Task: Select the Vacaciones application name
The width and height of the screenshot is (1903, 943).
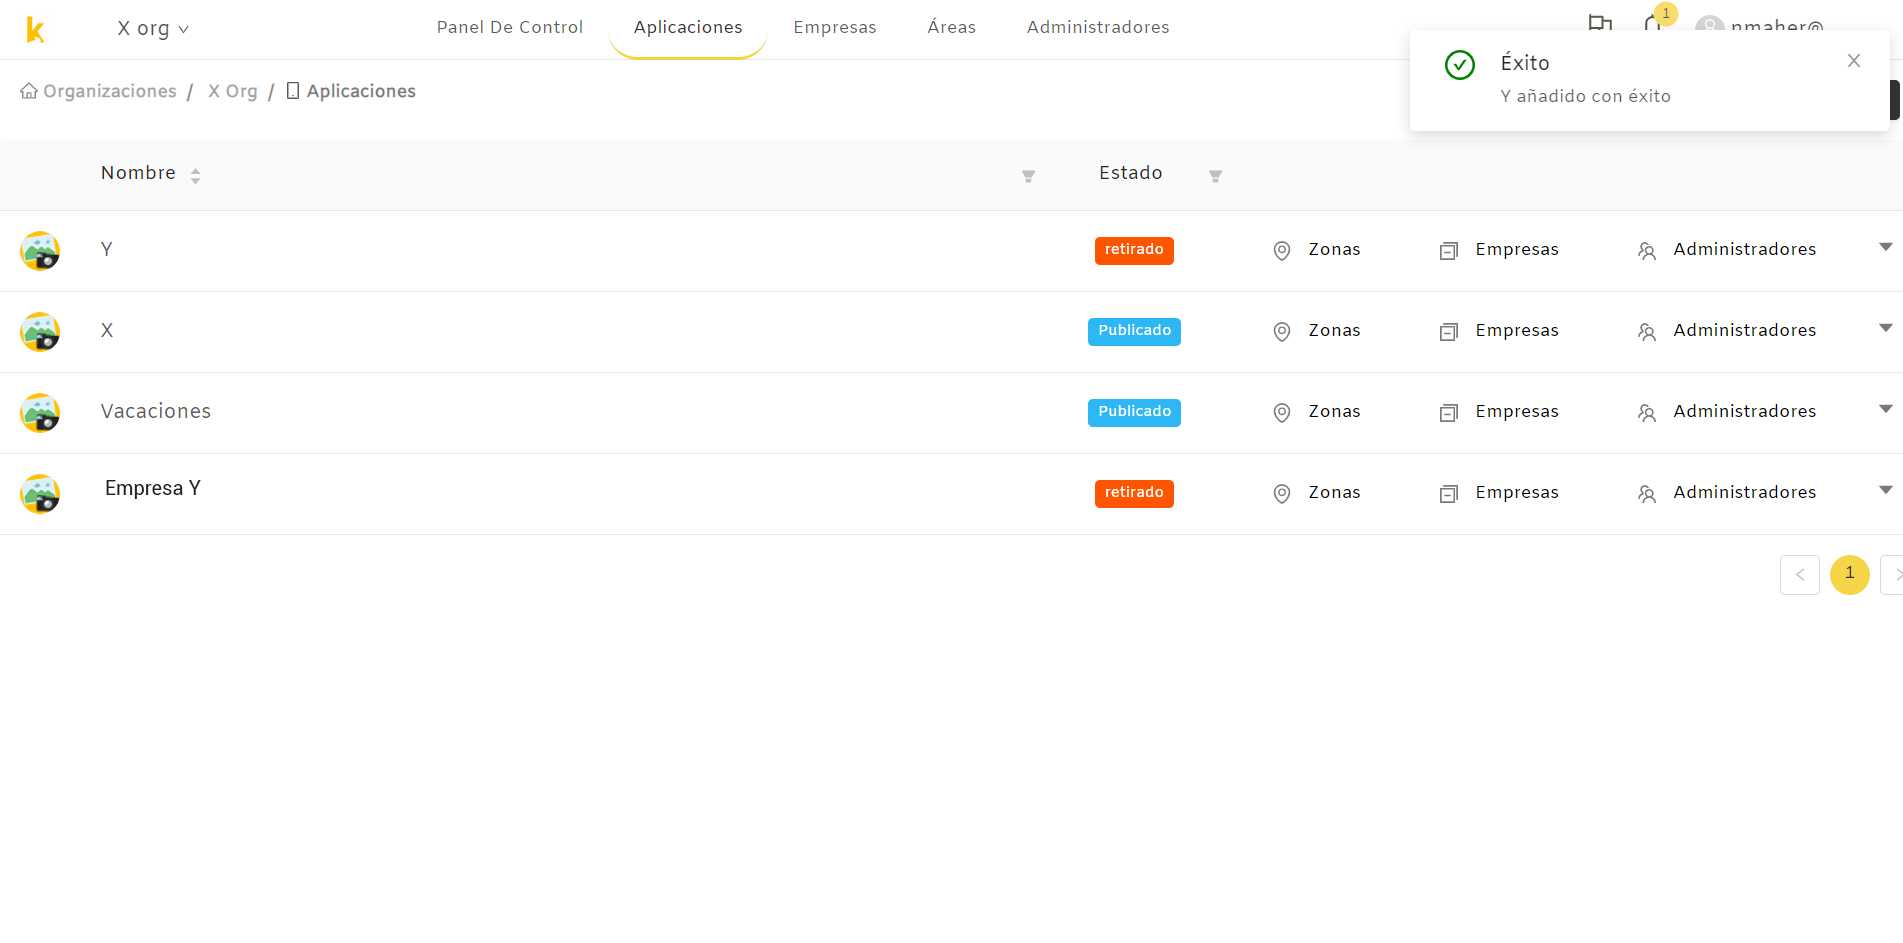Action: click(x=156, y=411)
